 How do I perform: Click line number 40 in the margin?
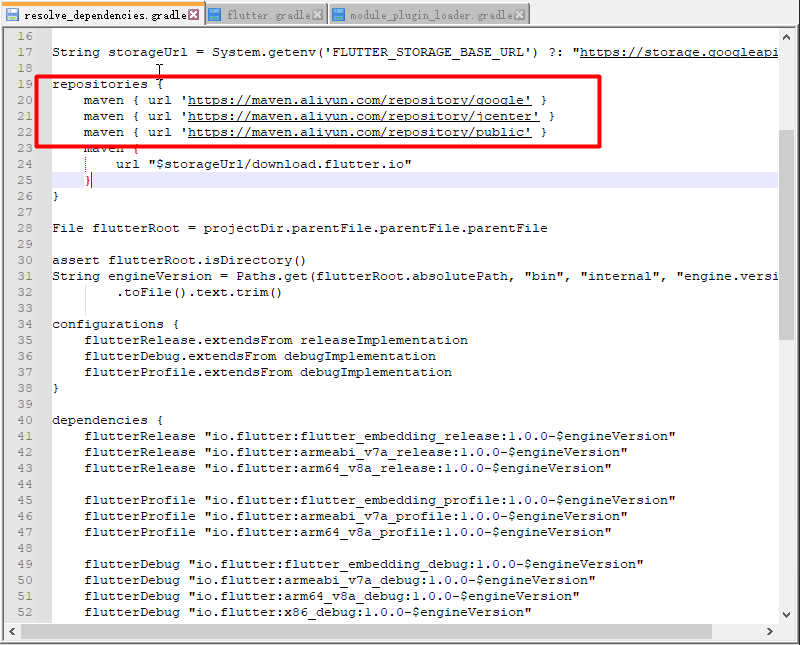coord(24,420)
